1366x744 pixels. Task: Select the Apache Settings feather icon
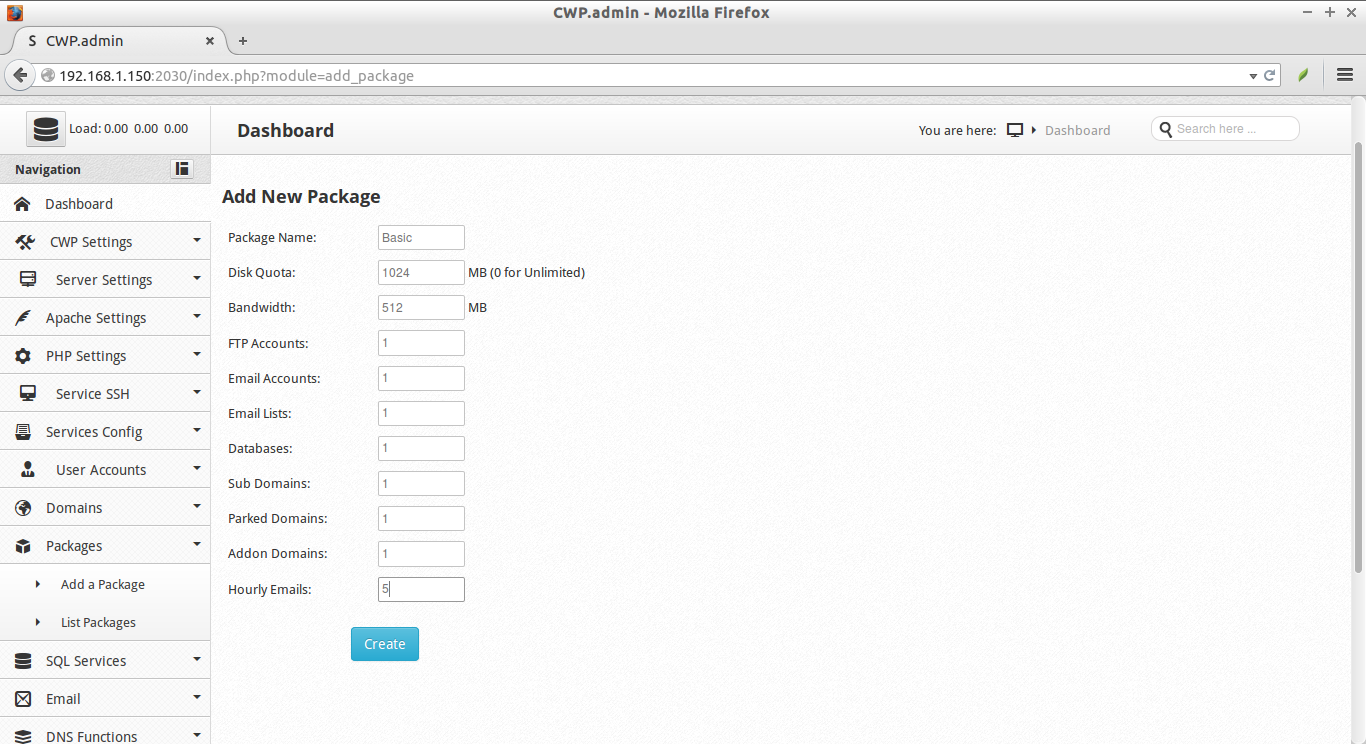[24, 317]
